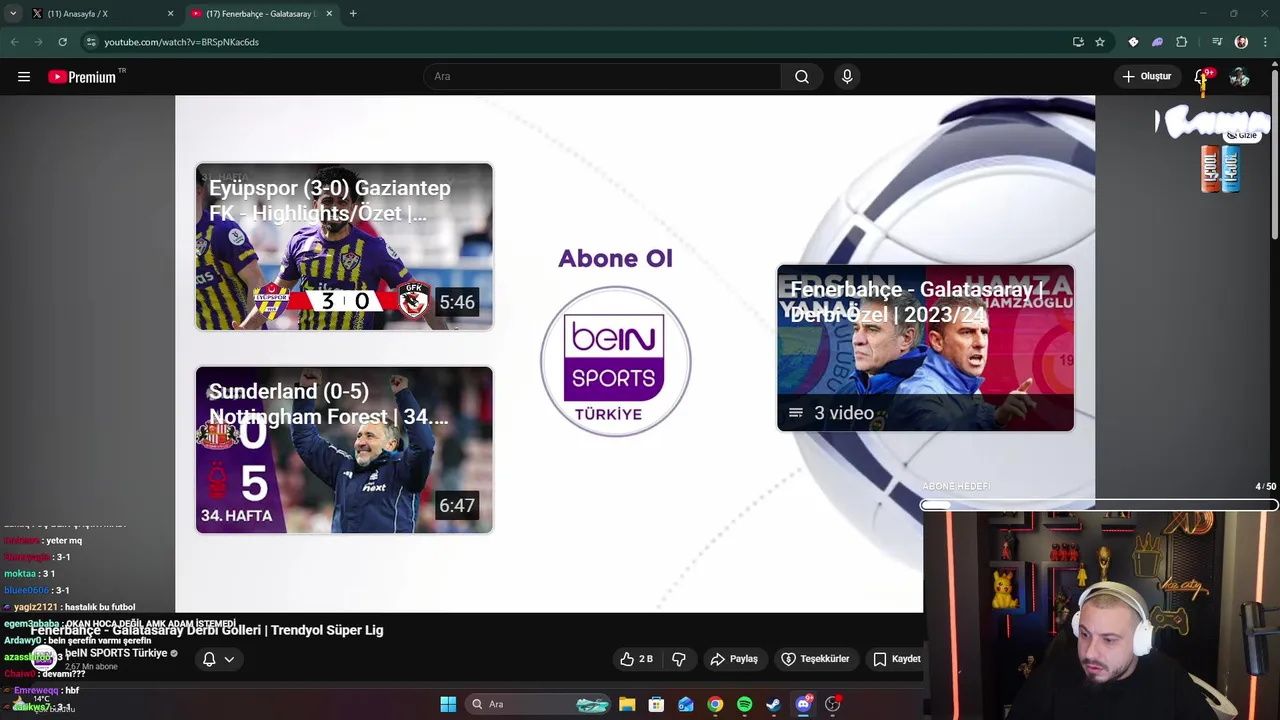Open Fenerbahçe - Galatasaray Derbi Özel playlist
Viewport: 1280px width, 720px height.
[x=925, y=348]
